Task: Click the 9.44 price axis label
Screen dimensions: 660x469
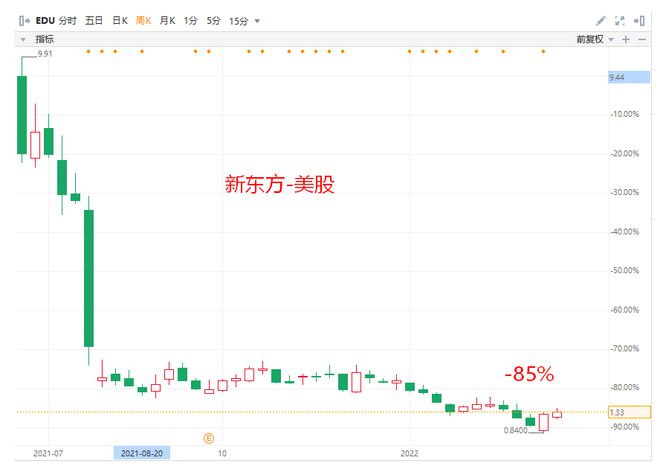Action: click(629, 77)
